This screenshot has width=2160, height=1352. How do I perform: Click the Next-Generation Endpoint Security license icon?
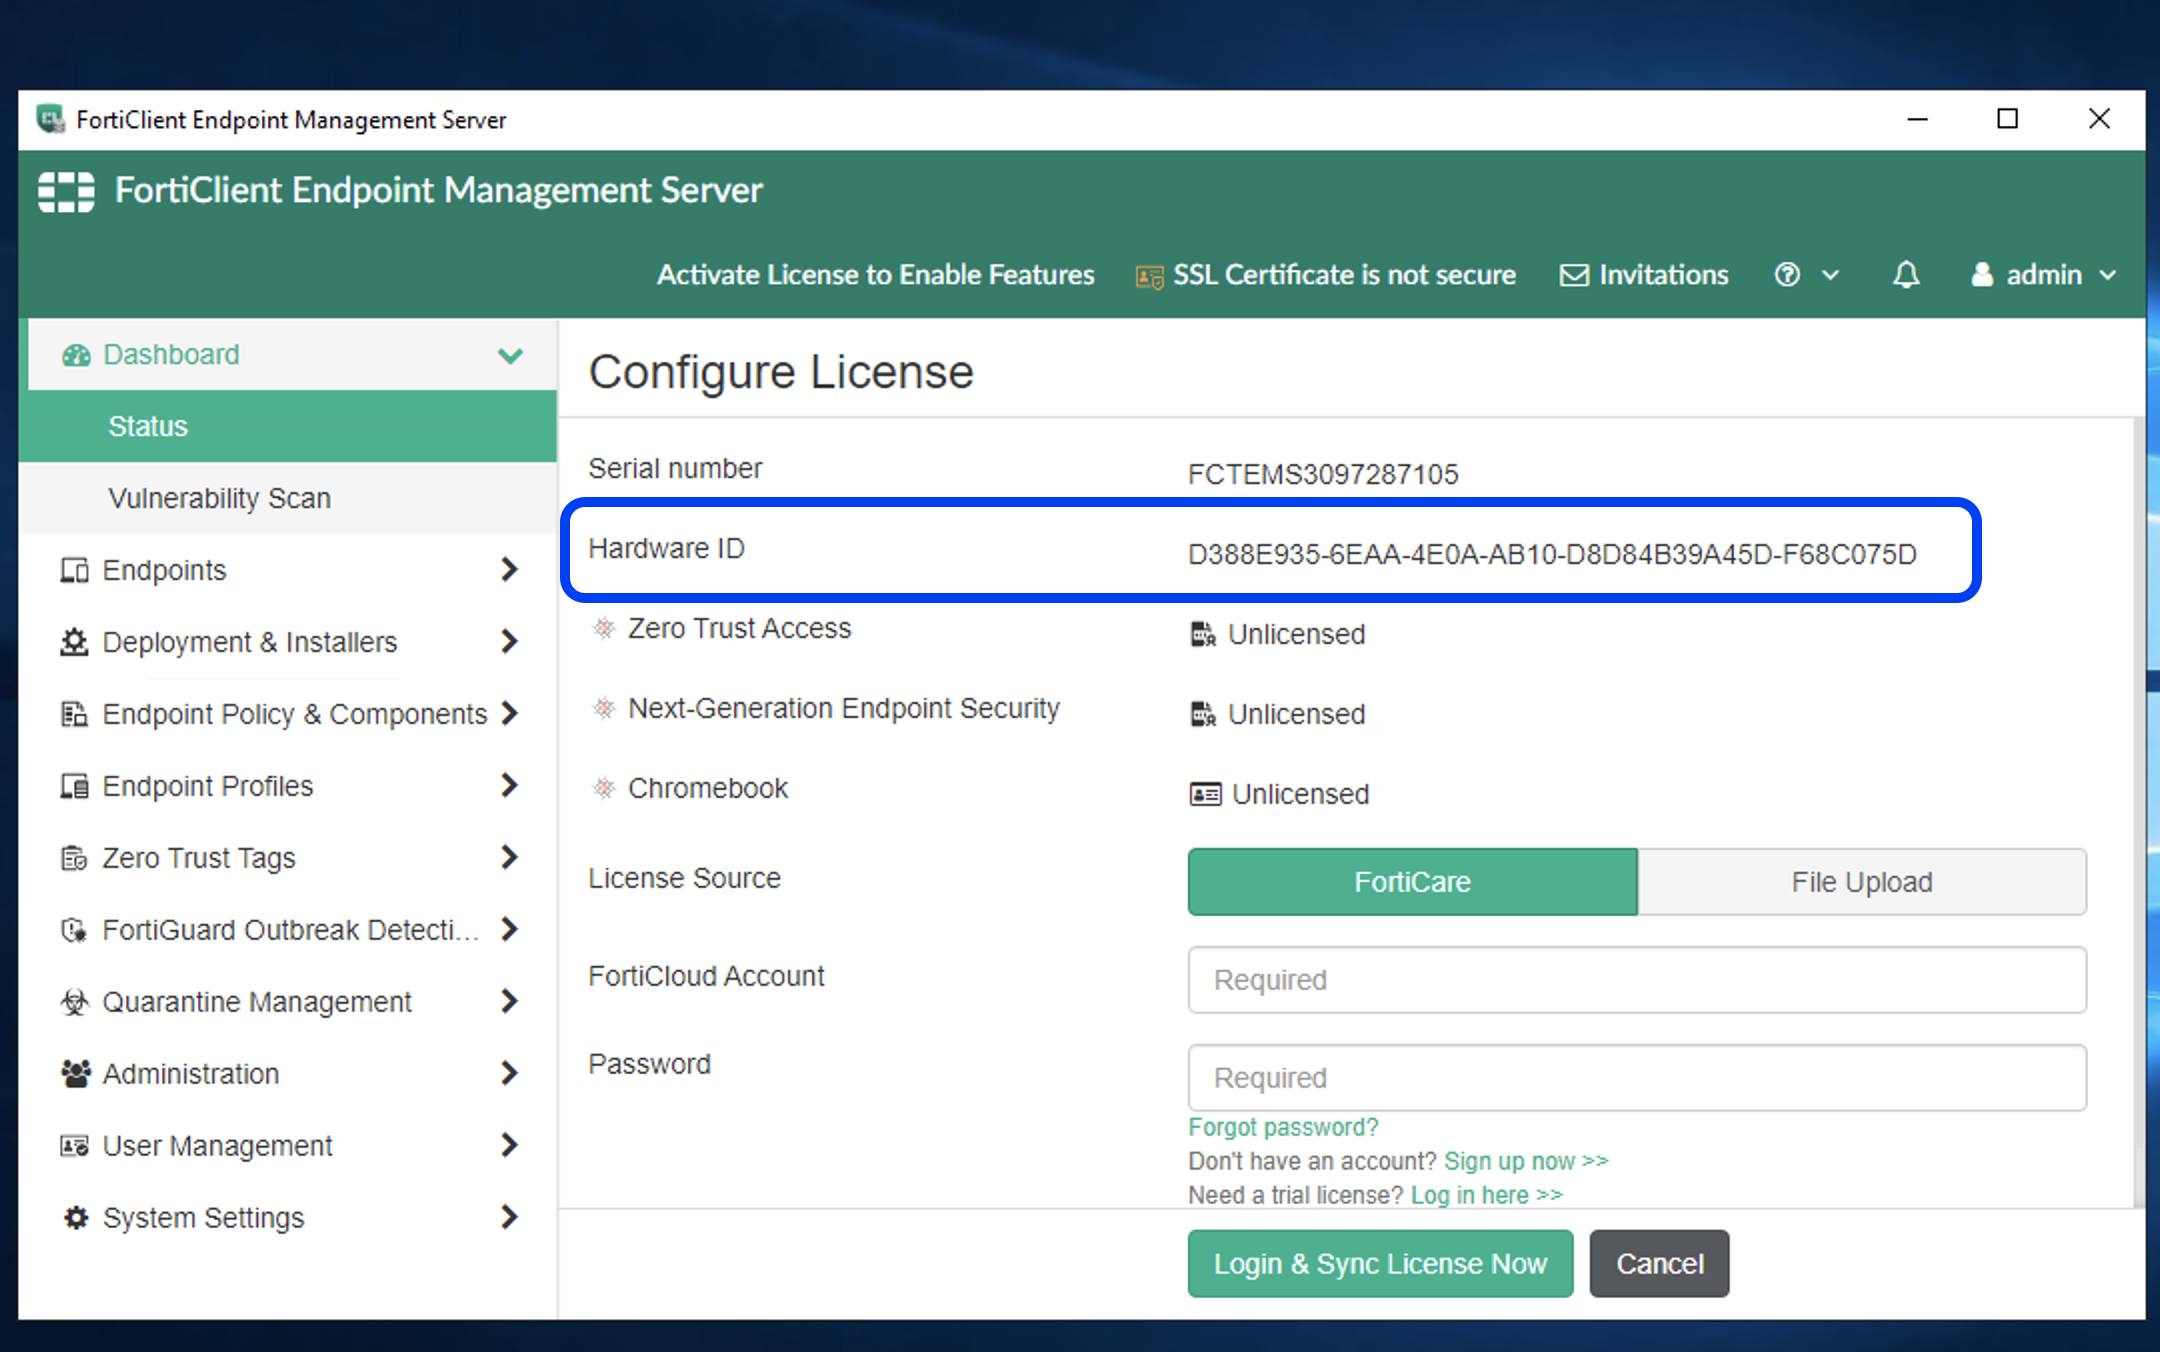[x=1203, y=714]
